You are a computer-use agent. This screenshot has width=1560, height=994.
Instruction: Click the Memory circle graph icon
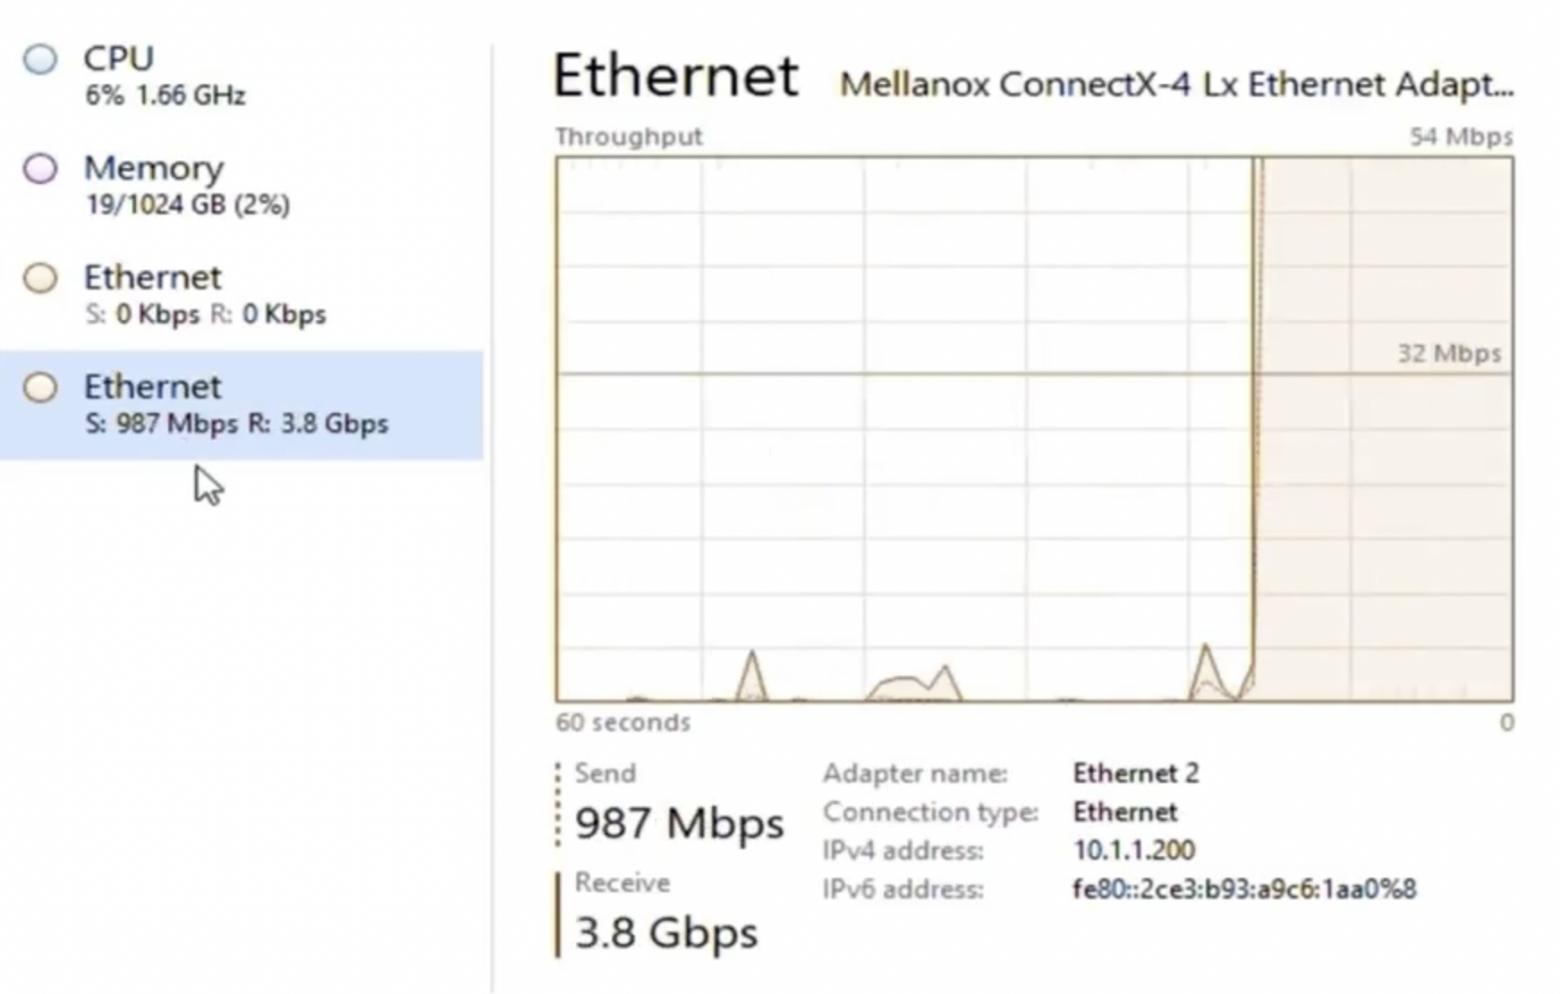[40, 168]
